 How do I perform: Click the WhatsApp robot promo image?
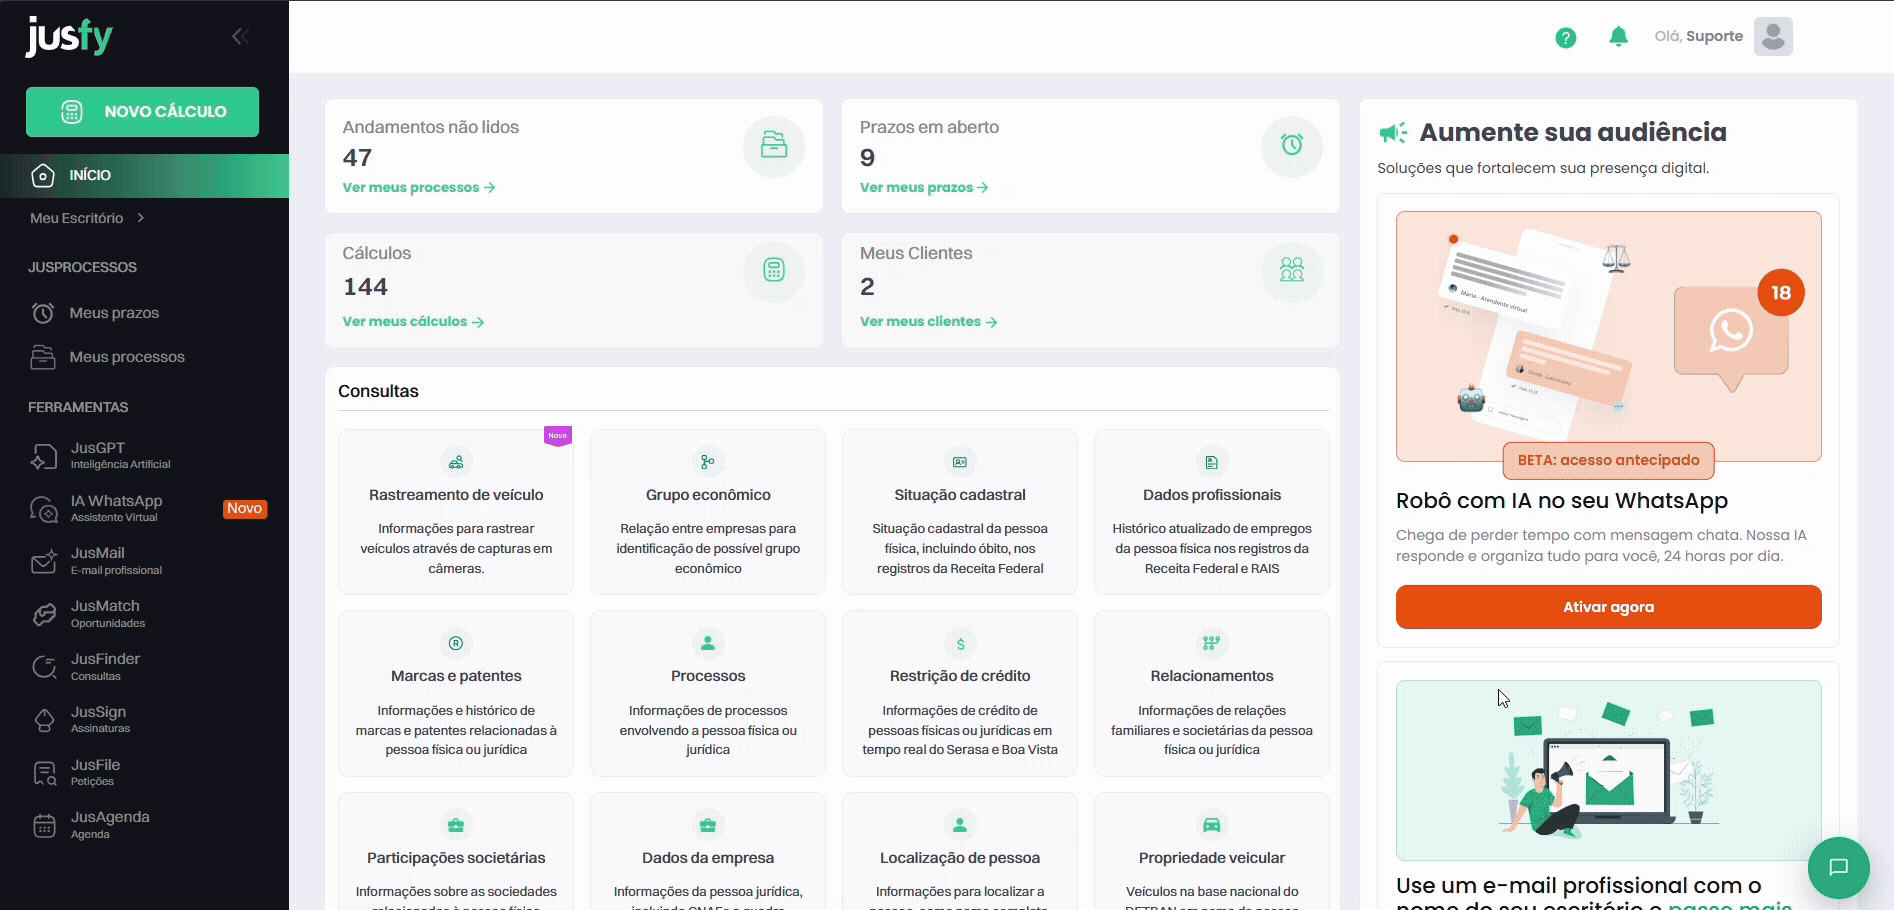coord(1607,336)
